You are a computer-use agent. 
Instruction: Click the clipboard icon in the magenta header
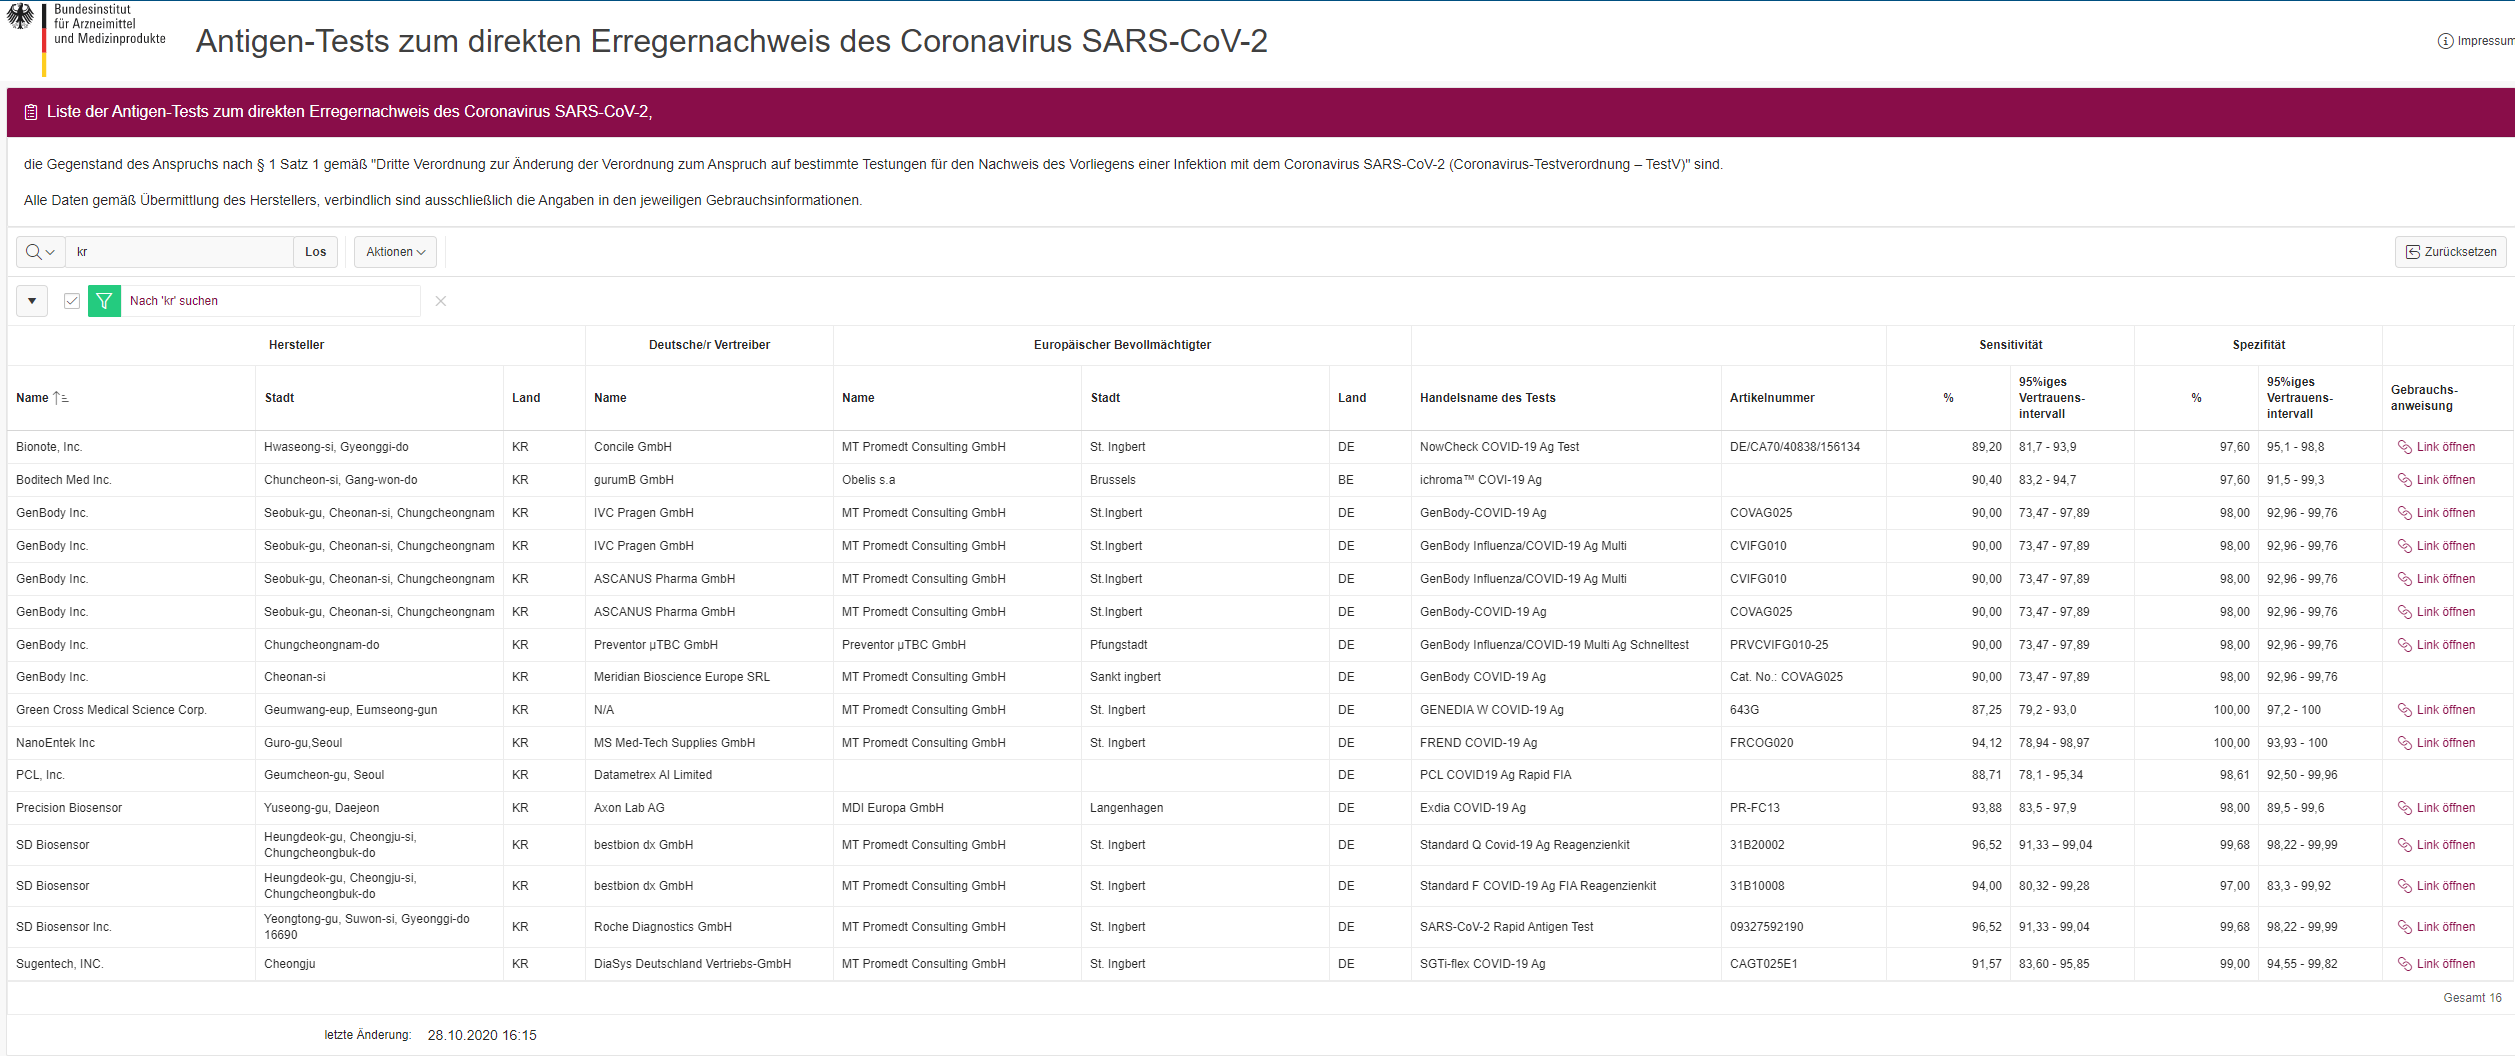click(31, 112)
